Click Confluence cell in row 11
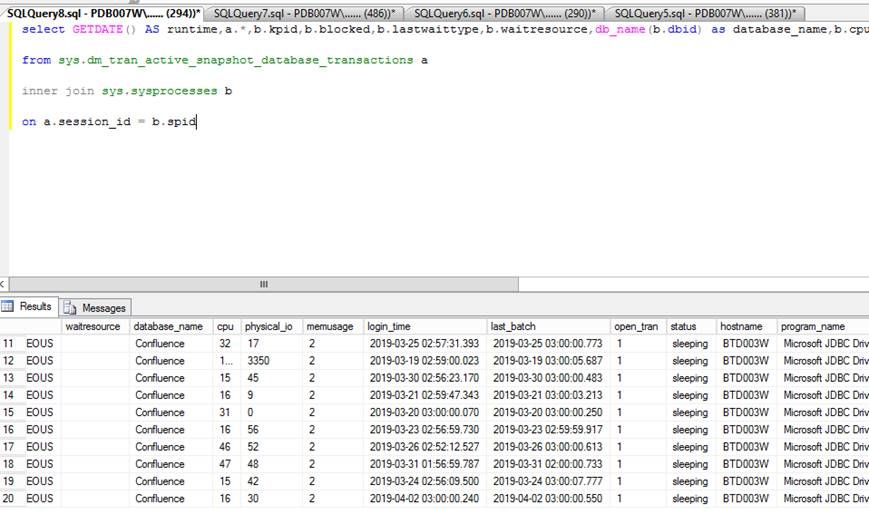 pyautogui.click(x=160, y=344)
